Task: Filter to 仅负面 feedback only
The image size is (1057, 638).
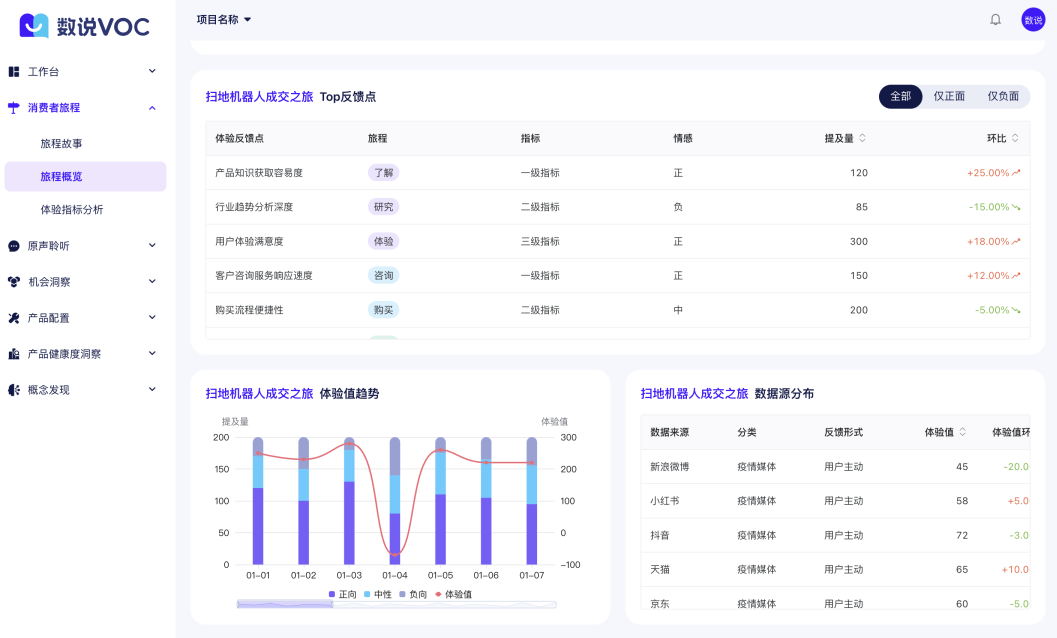Action: point(1003,96)
